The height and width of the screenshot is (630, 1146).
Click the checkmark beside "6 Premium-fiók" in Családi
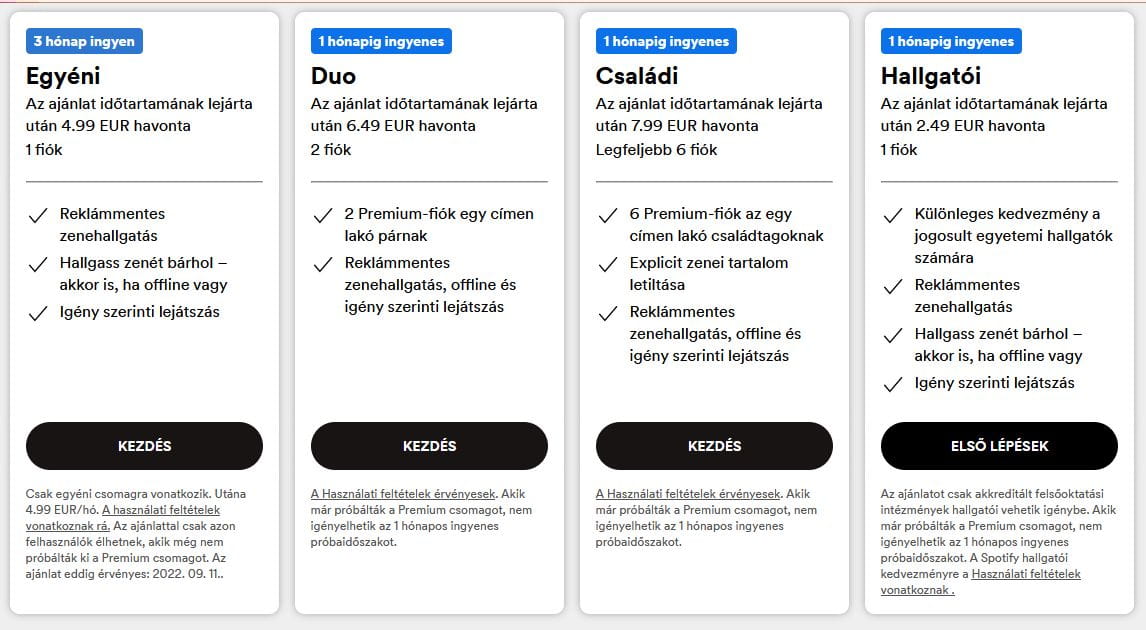coord(607,214)
